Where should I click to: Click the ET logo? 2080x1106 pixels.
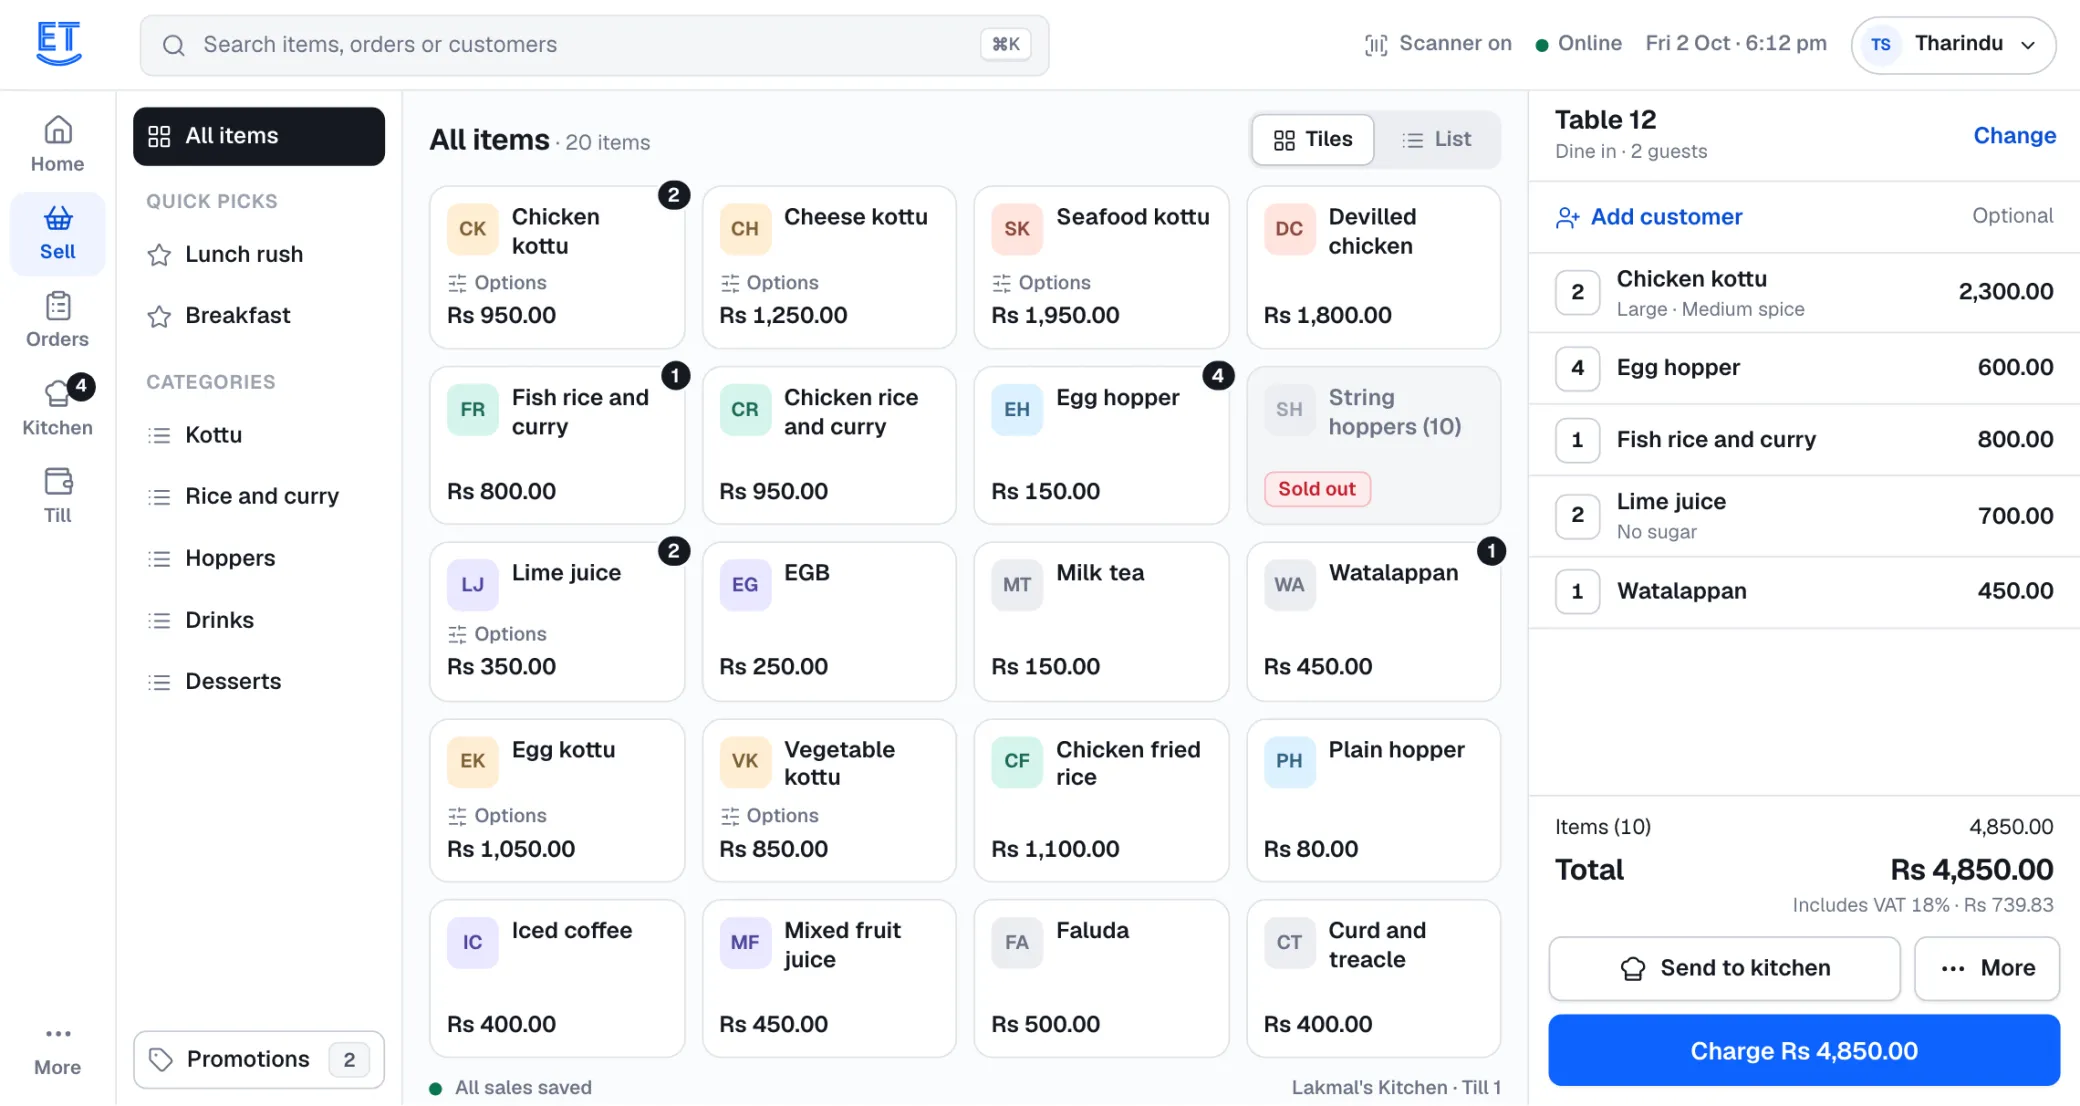point(58,44)
